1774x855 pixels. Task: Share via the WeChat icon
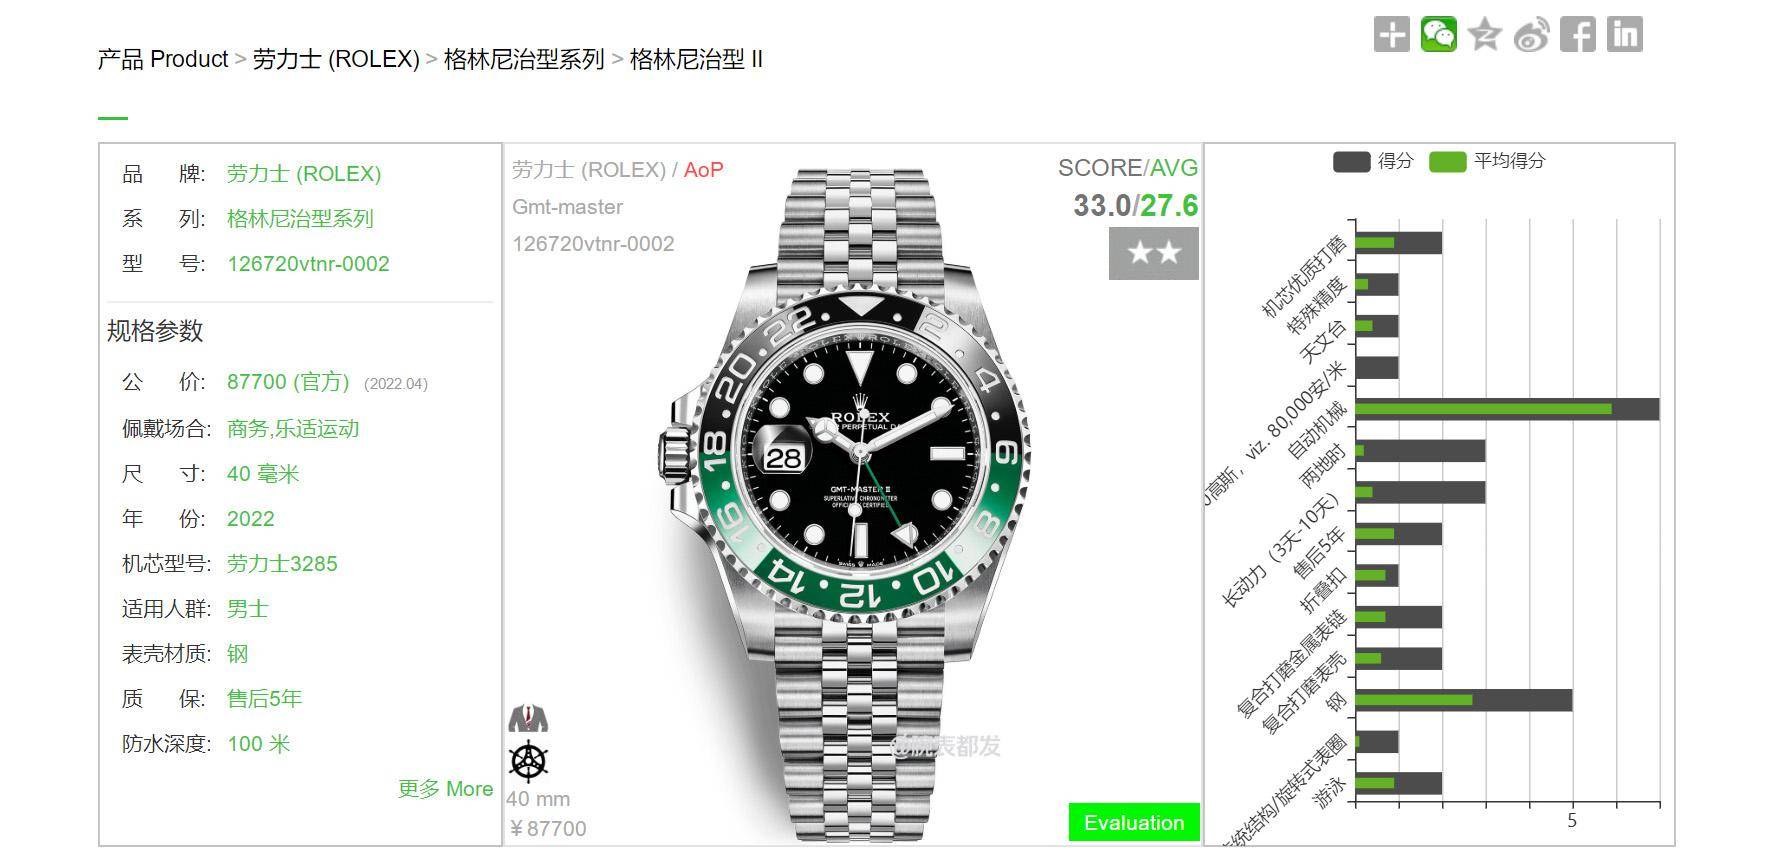[x=1438, y=34]
